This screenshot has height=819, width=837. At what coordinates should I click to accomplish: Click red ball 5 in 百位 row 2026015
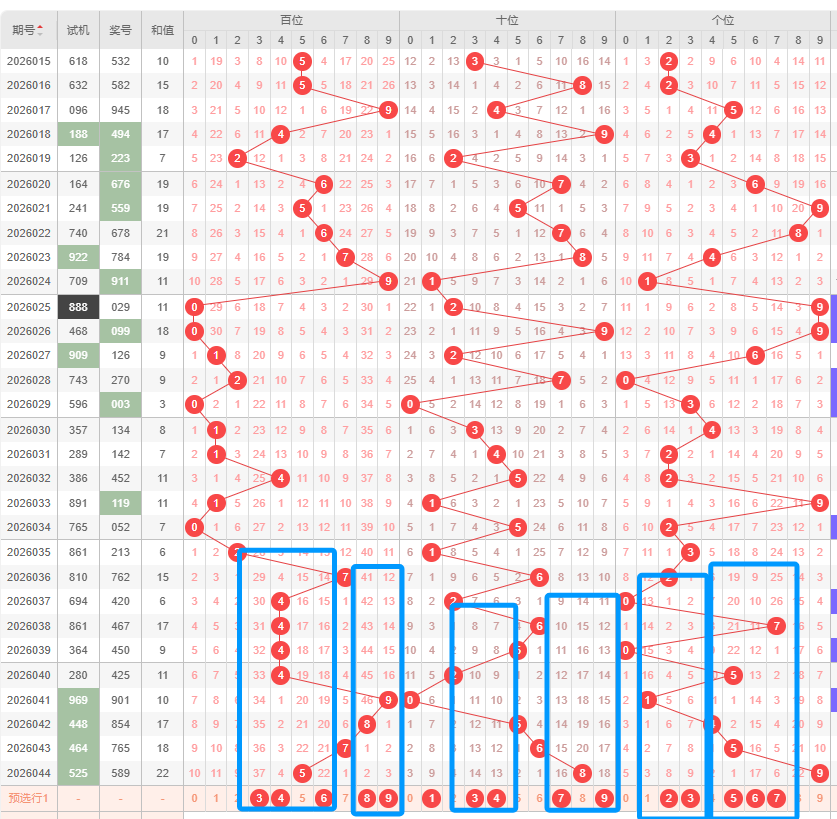click(302, 61)
